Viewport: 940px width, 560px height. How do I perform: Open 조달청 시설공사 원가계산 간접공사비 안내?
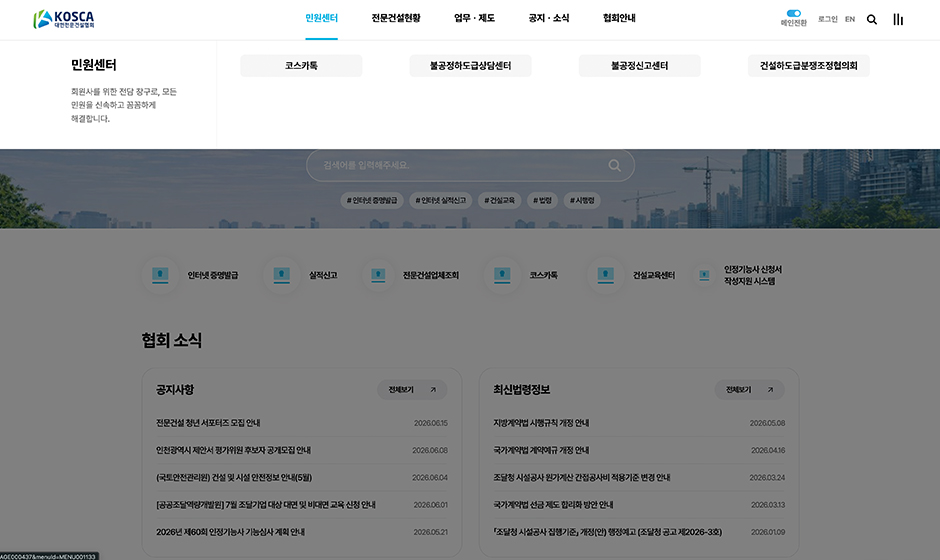click(x=582, y=478)
